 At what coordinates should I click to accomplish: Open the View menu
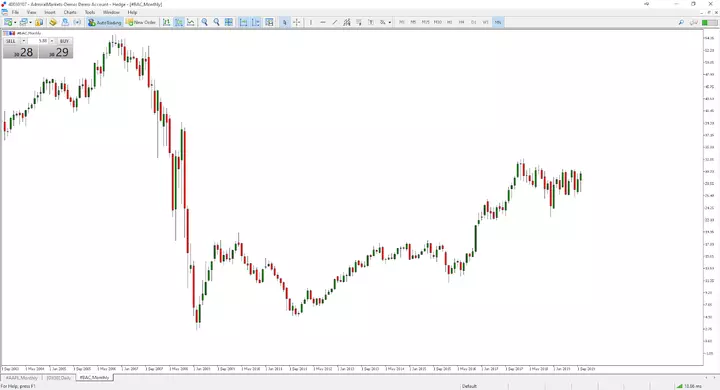point(31,12)
